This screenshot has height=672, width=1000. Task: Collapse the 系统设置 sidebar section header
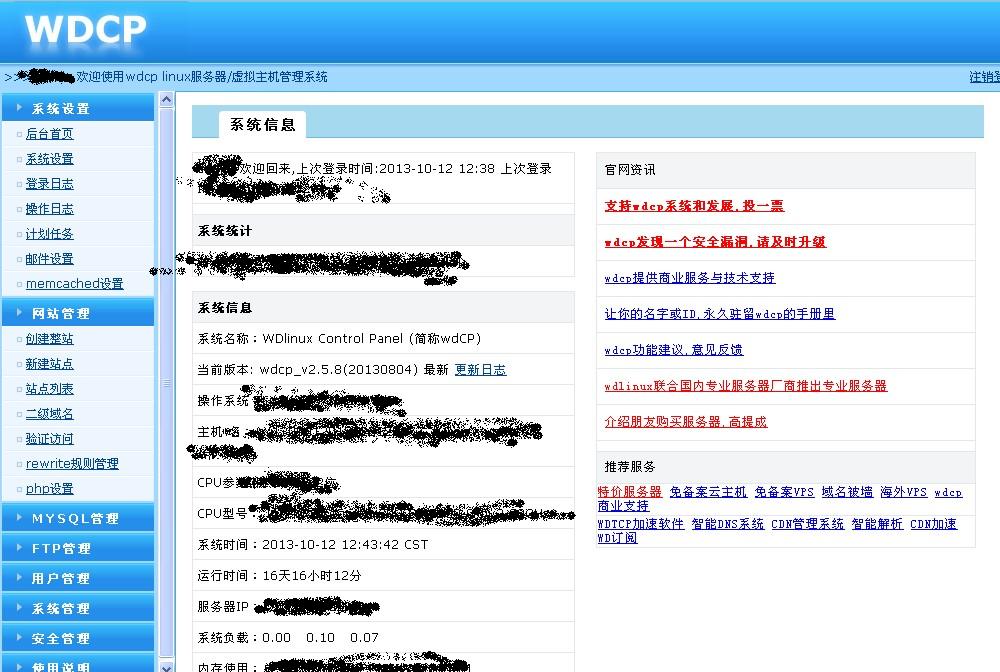tap(78, 108)
